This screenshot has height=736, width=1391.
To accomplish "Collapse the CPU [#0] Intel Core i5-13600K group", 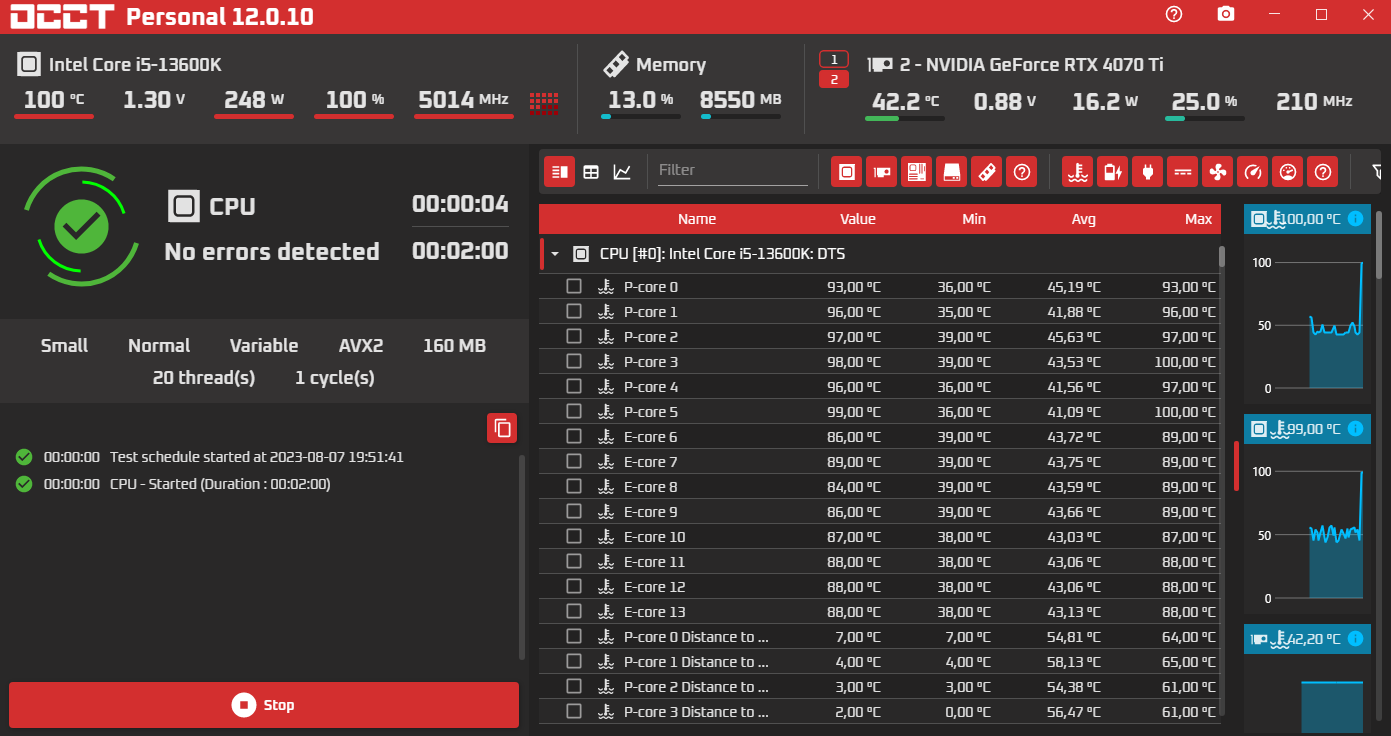I will 555,254.
